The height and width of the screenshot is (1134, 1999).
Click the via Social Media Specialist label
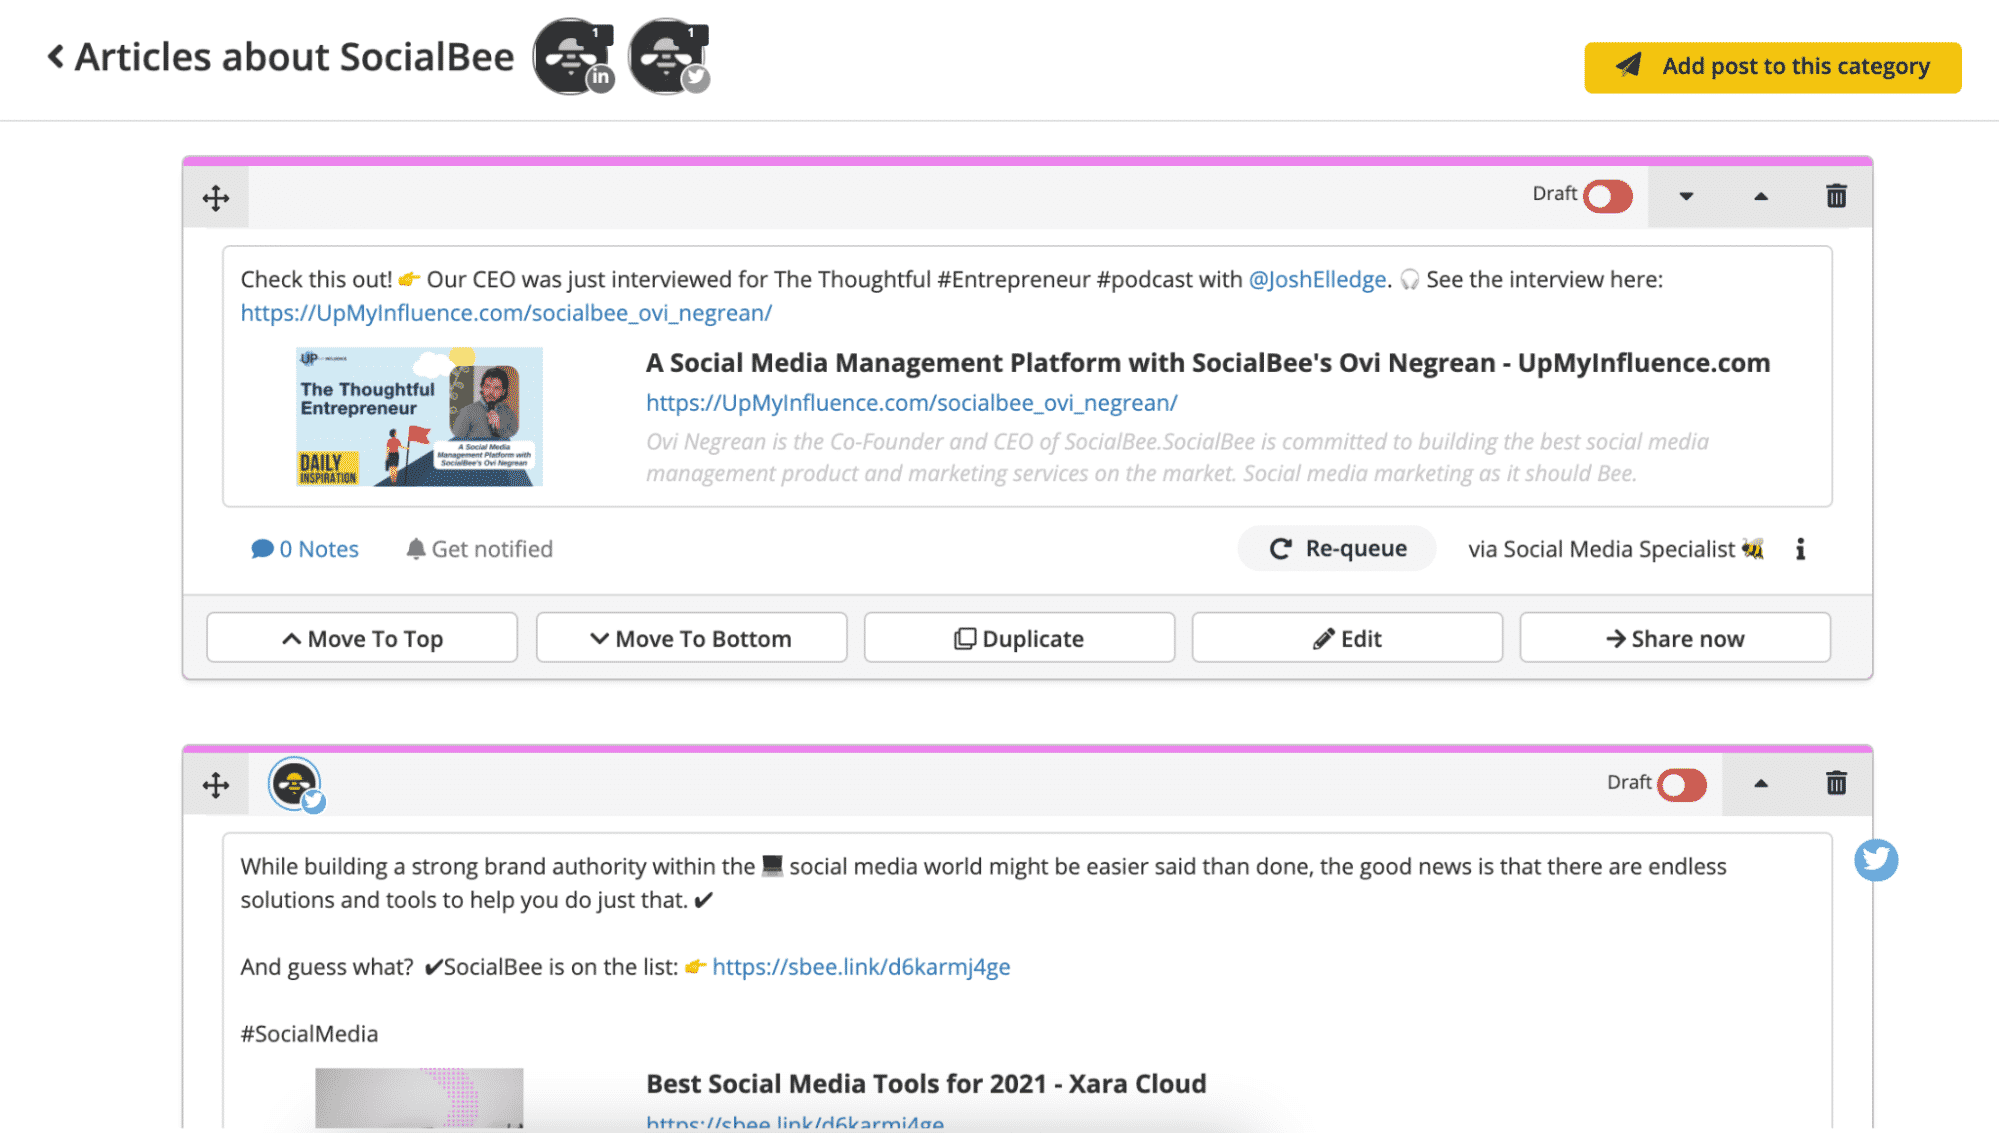[x=1615, y=549]
